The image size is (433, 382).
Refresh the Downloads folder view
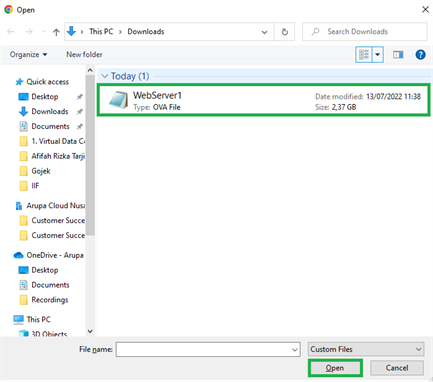[x=285, y=32]
